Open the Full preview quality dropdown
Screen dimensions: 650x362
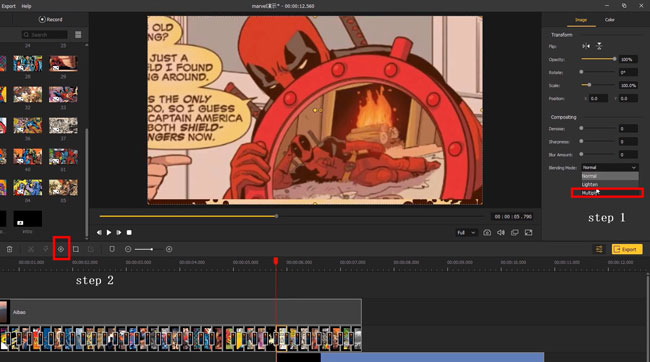click(466, 233)
